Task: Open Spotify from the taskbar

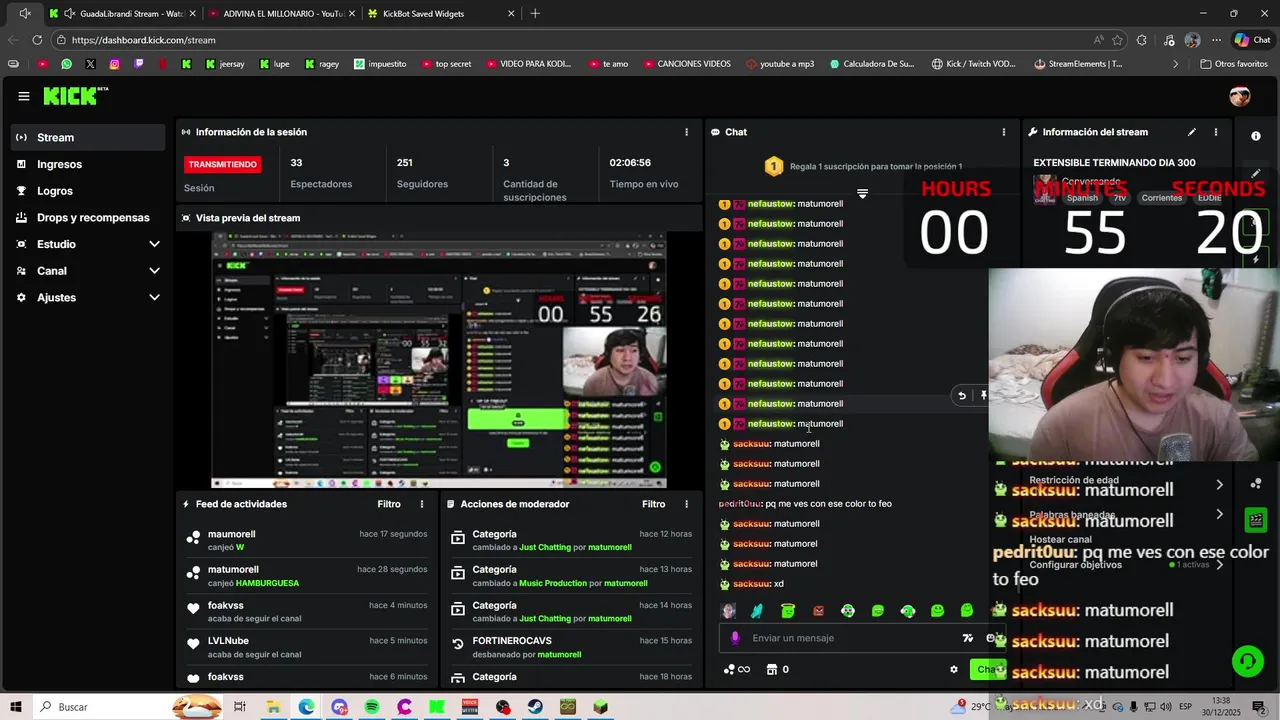Action: pos(372,707)
